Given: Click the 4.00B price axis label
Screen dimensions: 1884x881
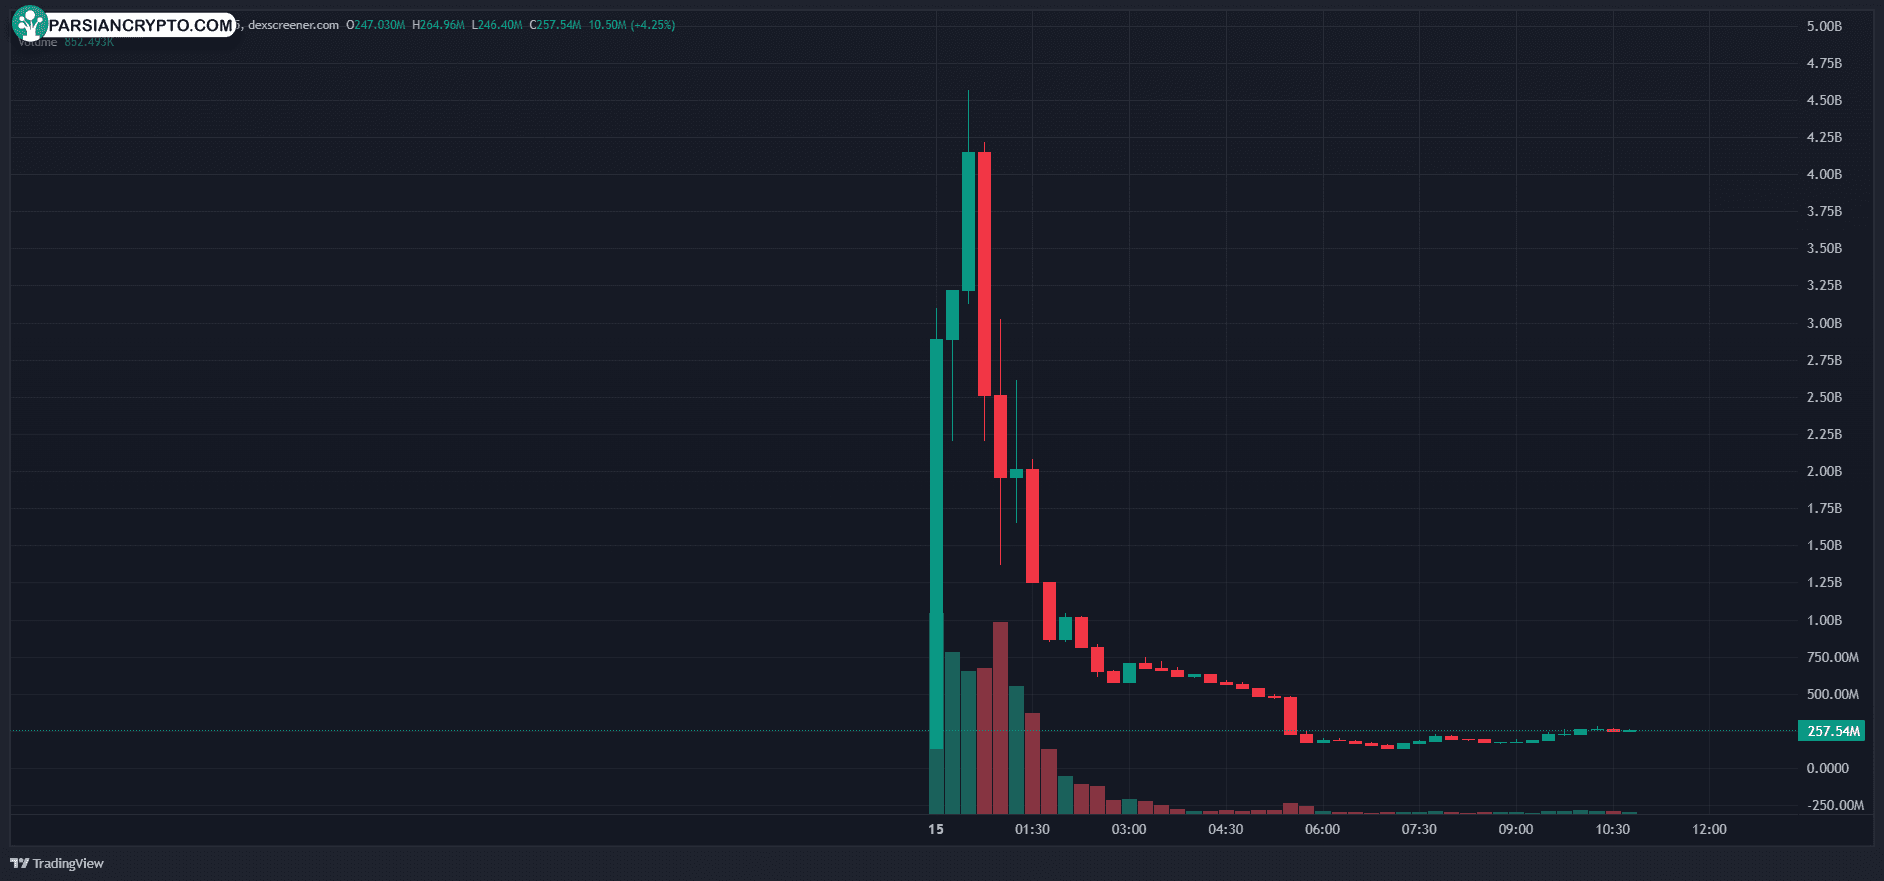Looking at the screenshot, I should pyautogui.click(x=1824, y=174).
